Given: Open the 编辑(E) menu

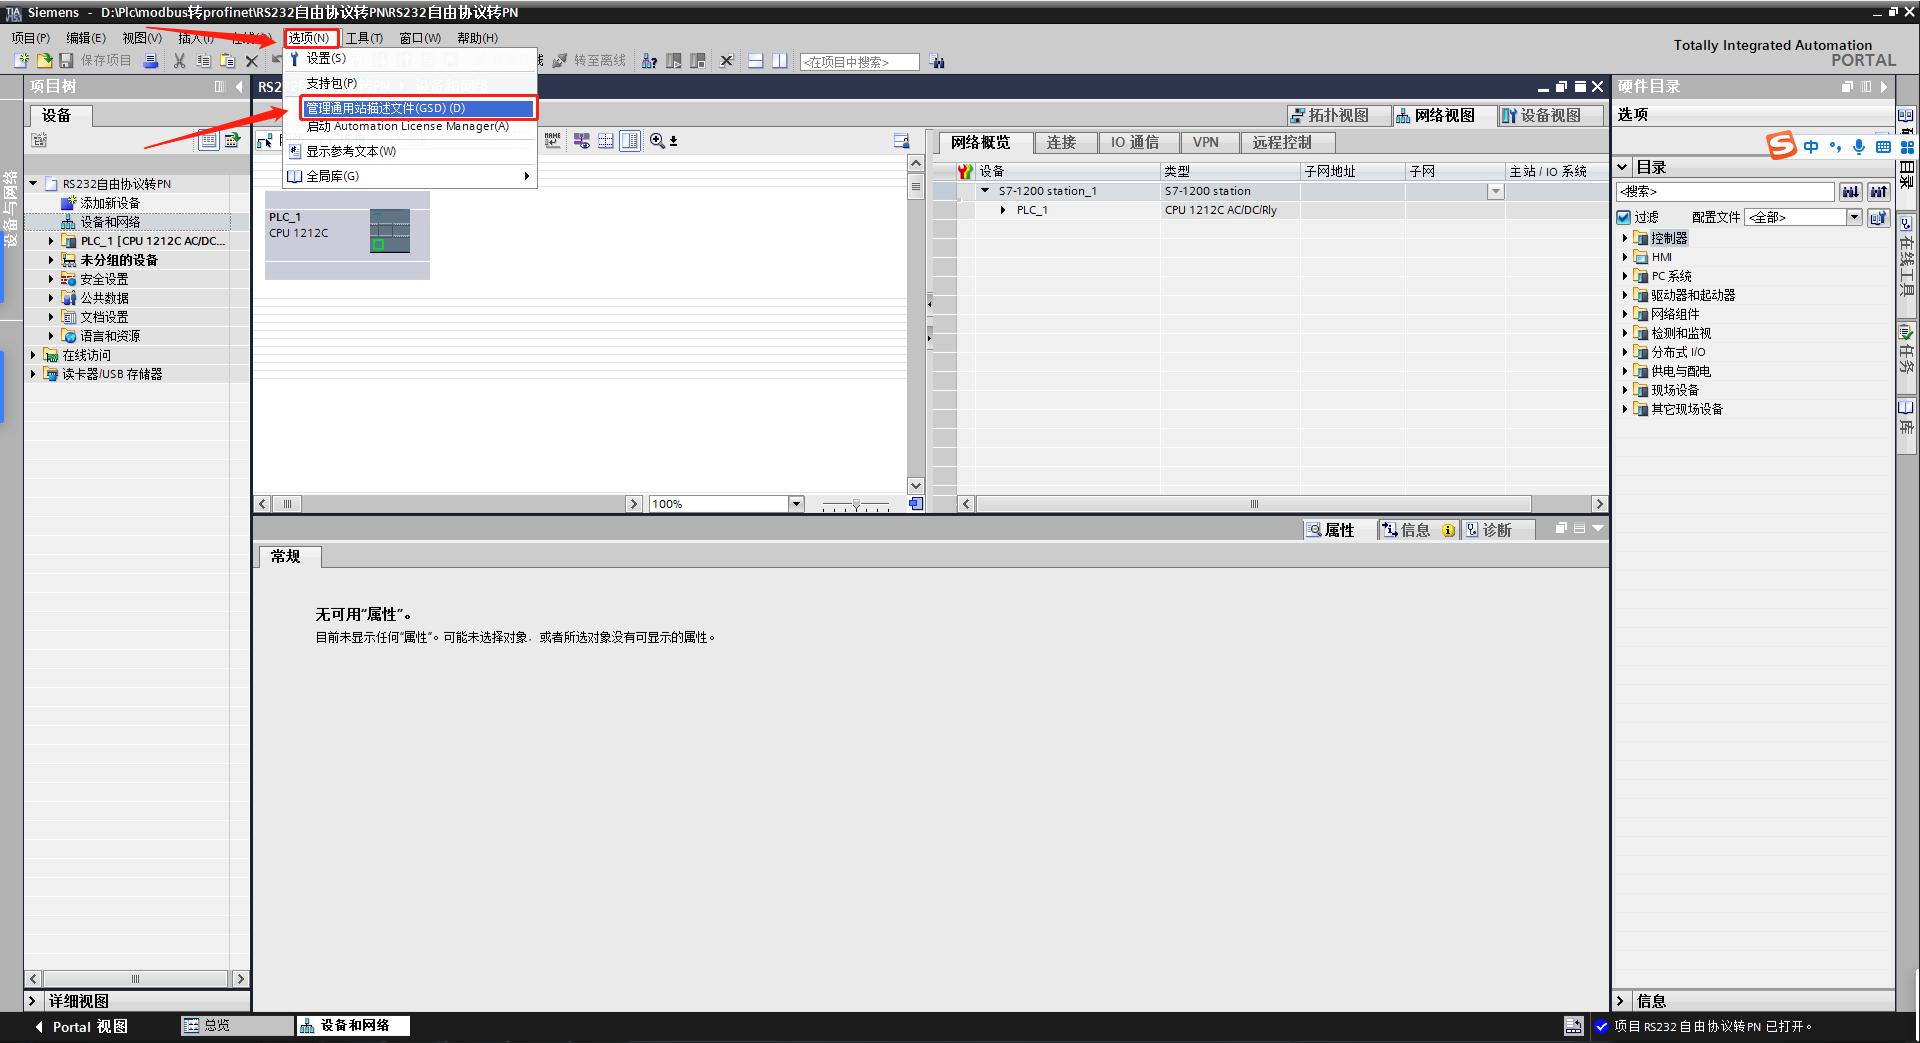Looking at the screenshot, I should click(86, 38).
